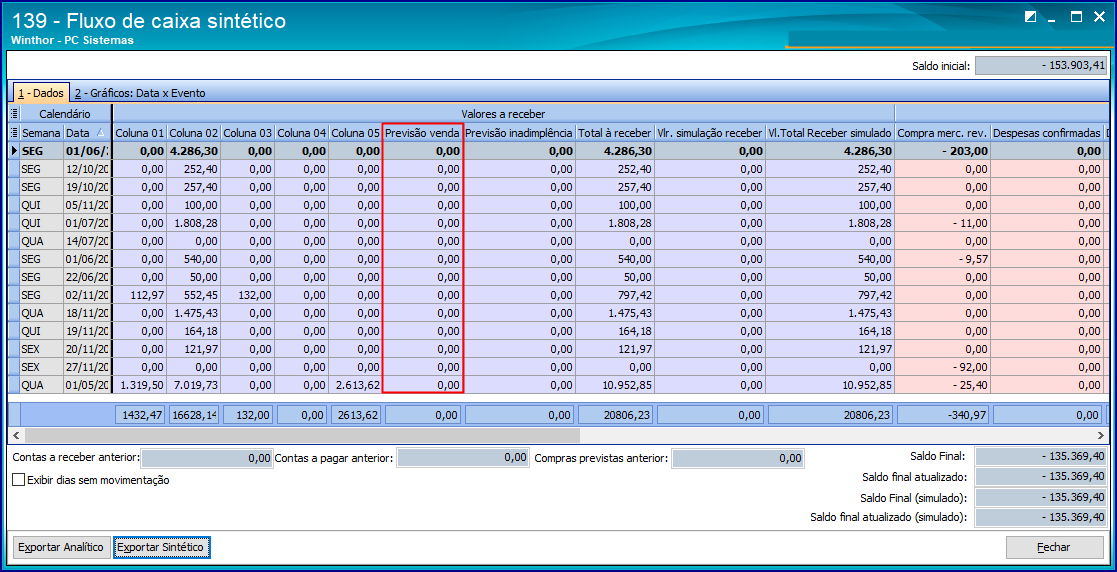Click the Despesas confirmadas column header
Screen dimensions: 1117x572
(1046, 132)
